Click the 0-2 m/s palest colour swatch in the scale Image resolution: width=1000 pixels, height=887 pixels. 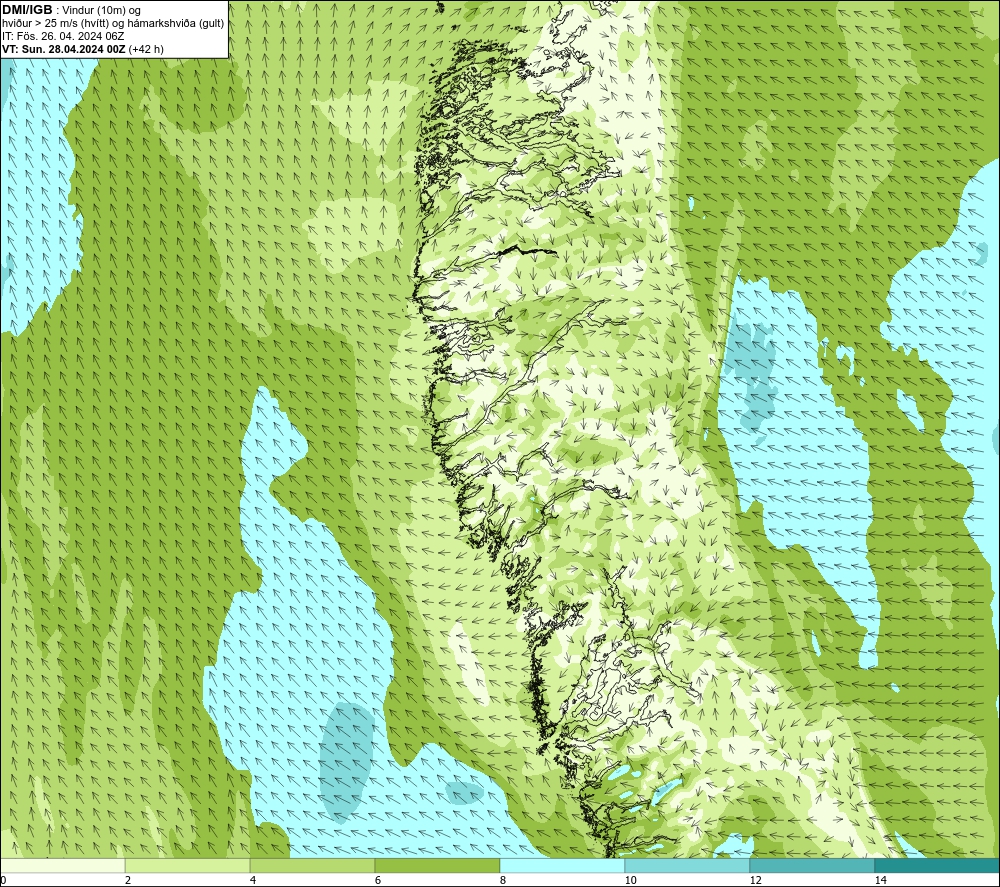pos(62,866)
